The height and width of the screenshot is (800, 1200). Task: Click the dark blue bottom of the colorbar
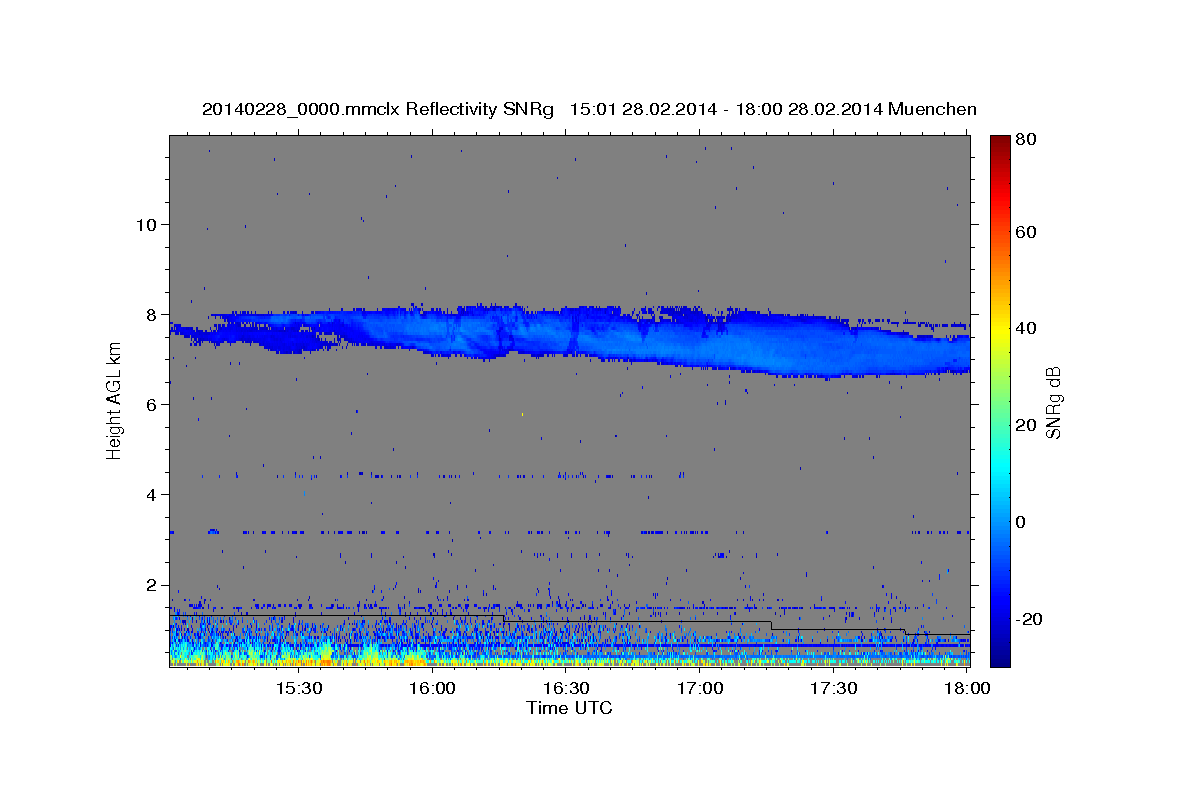(1000, 655)
